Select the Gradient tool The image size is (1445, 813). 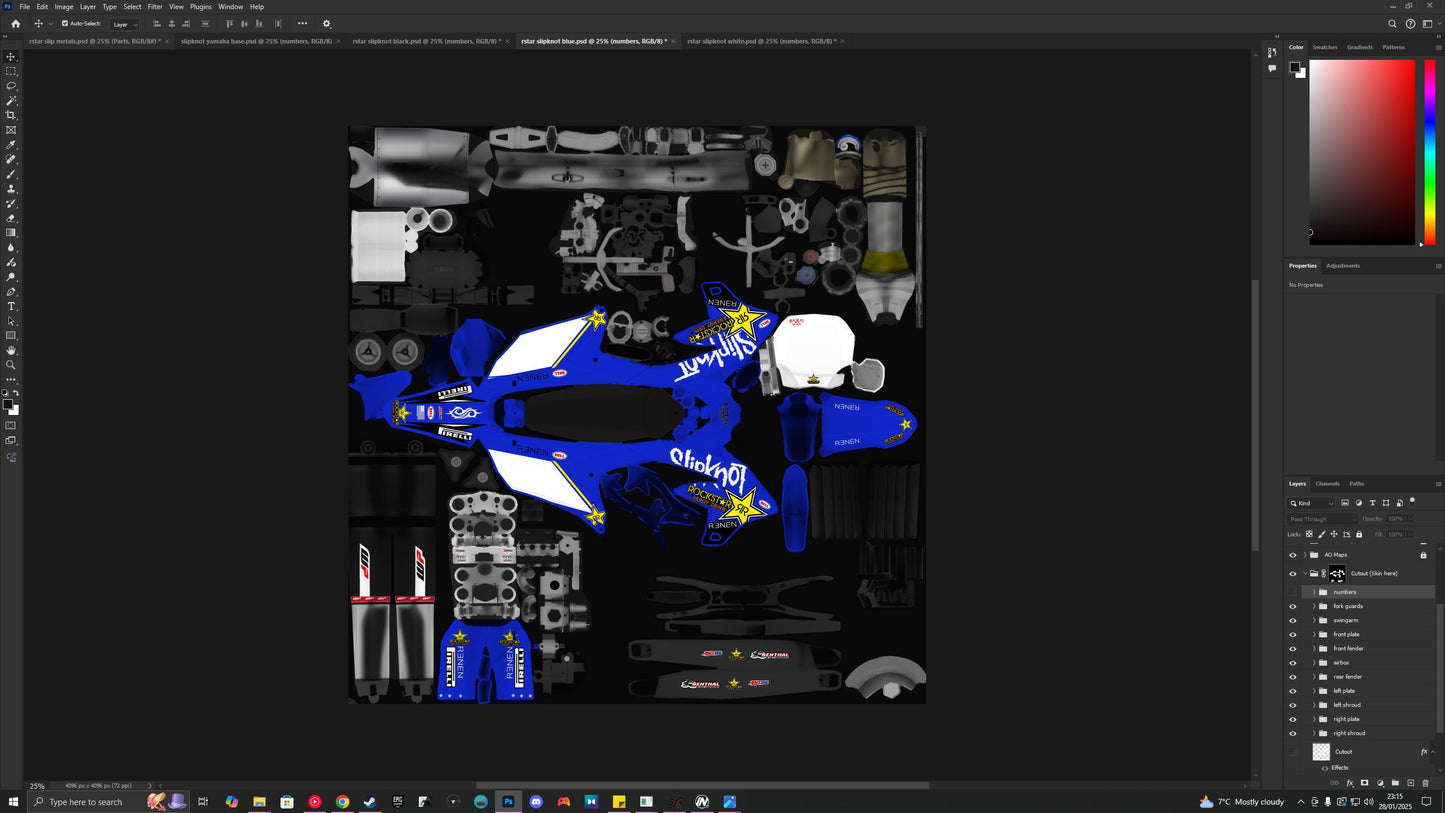11,233
